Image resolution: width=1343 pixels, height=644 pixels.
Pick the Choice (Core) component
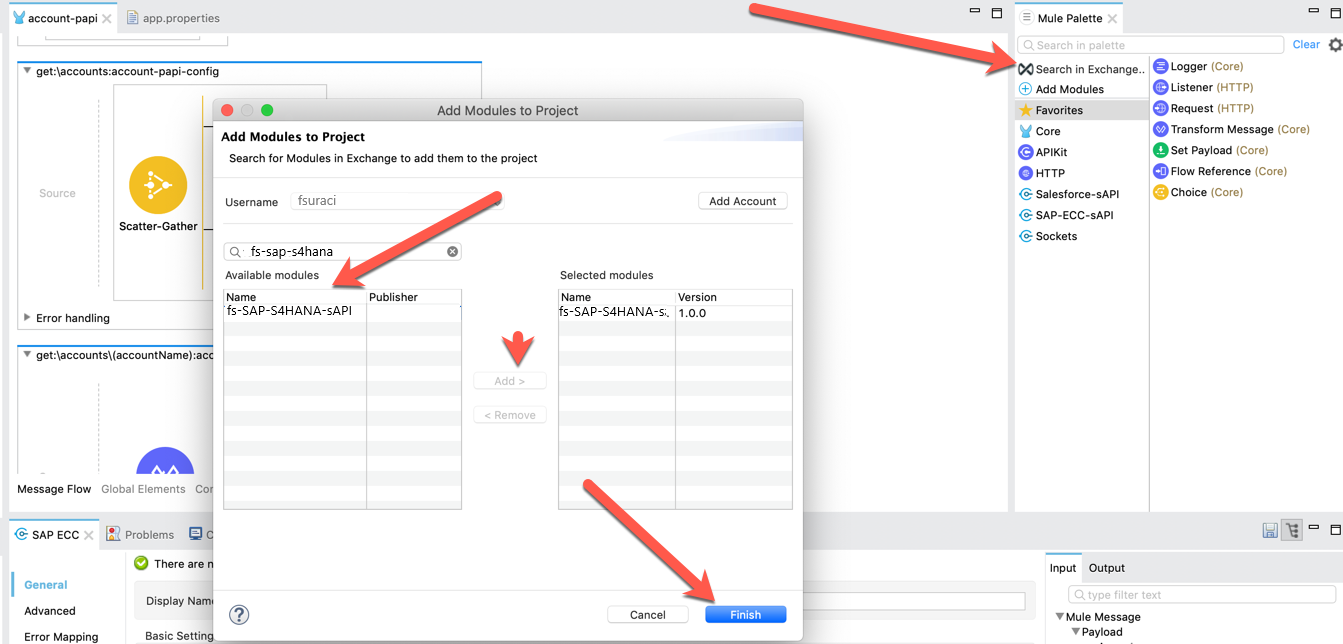(1198, 192)
